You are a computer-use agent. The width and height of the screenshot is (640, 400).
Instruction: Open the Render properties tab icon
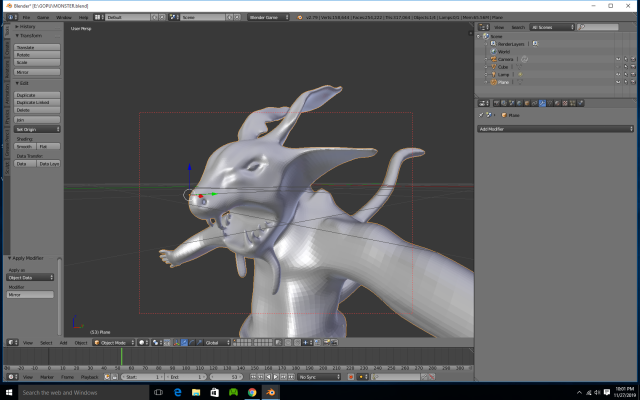(x=497, y=103)
